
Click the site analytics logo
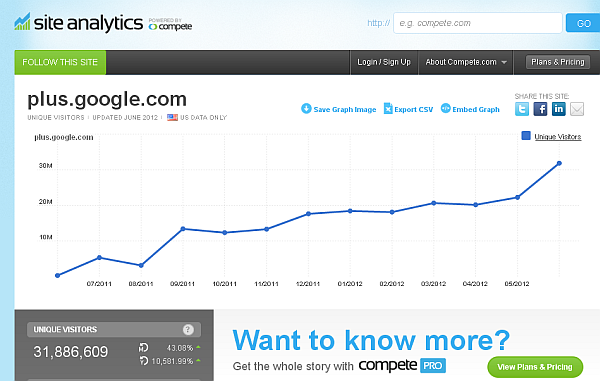tap(78, 23)
